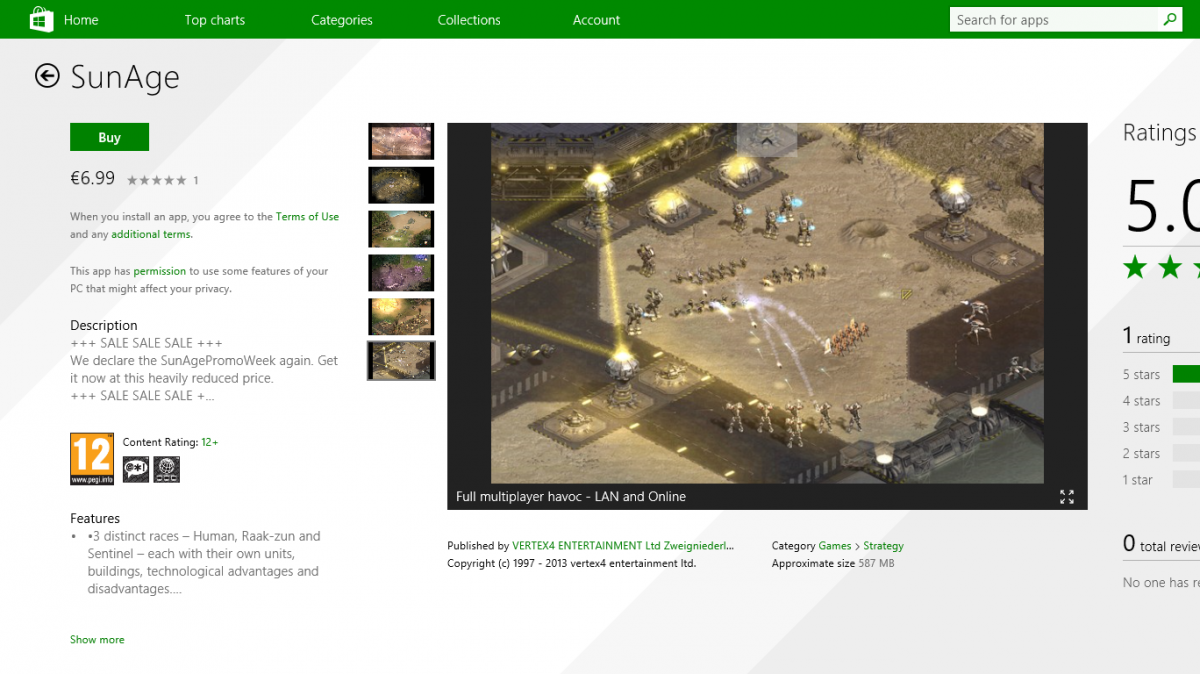Open Top charts
This screenshot has width=1200, height=674.
click(214, 20)
